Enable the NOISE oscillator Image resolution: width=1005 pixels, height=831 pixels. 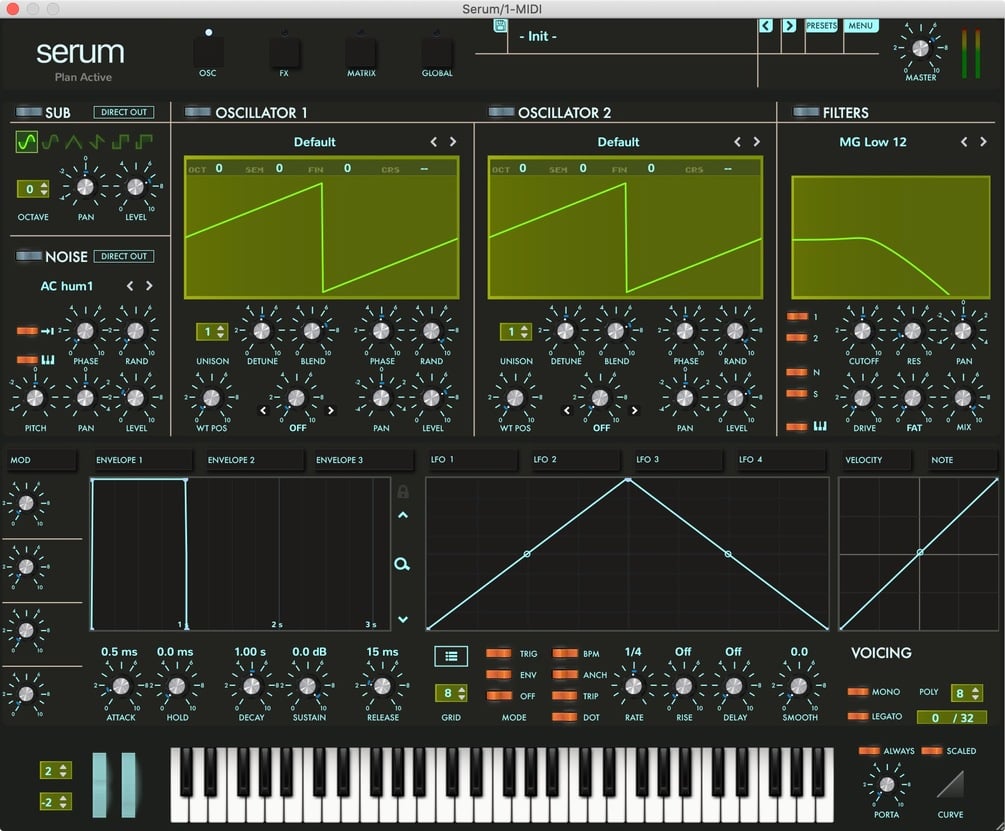pyautogui.click(x=29, y=256)
